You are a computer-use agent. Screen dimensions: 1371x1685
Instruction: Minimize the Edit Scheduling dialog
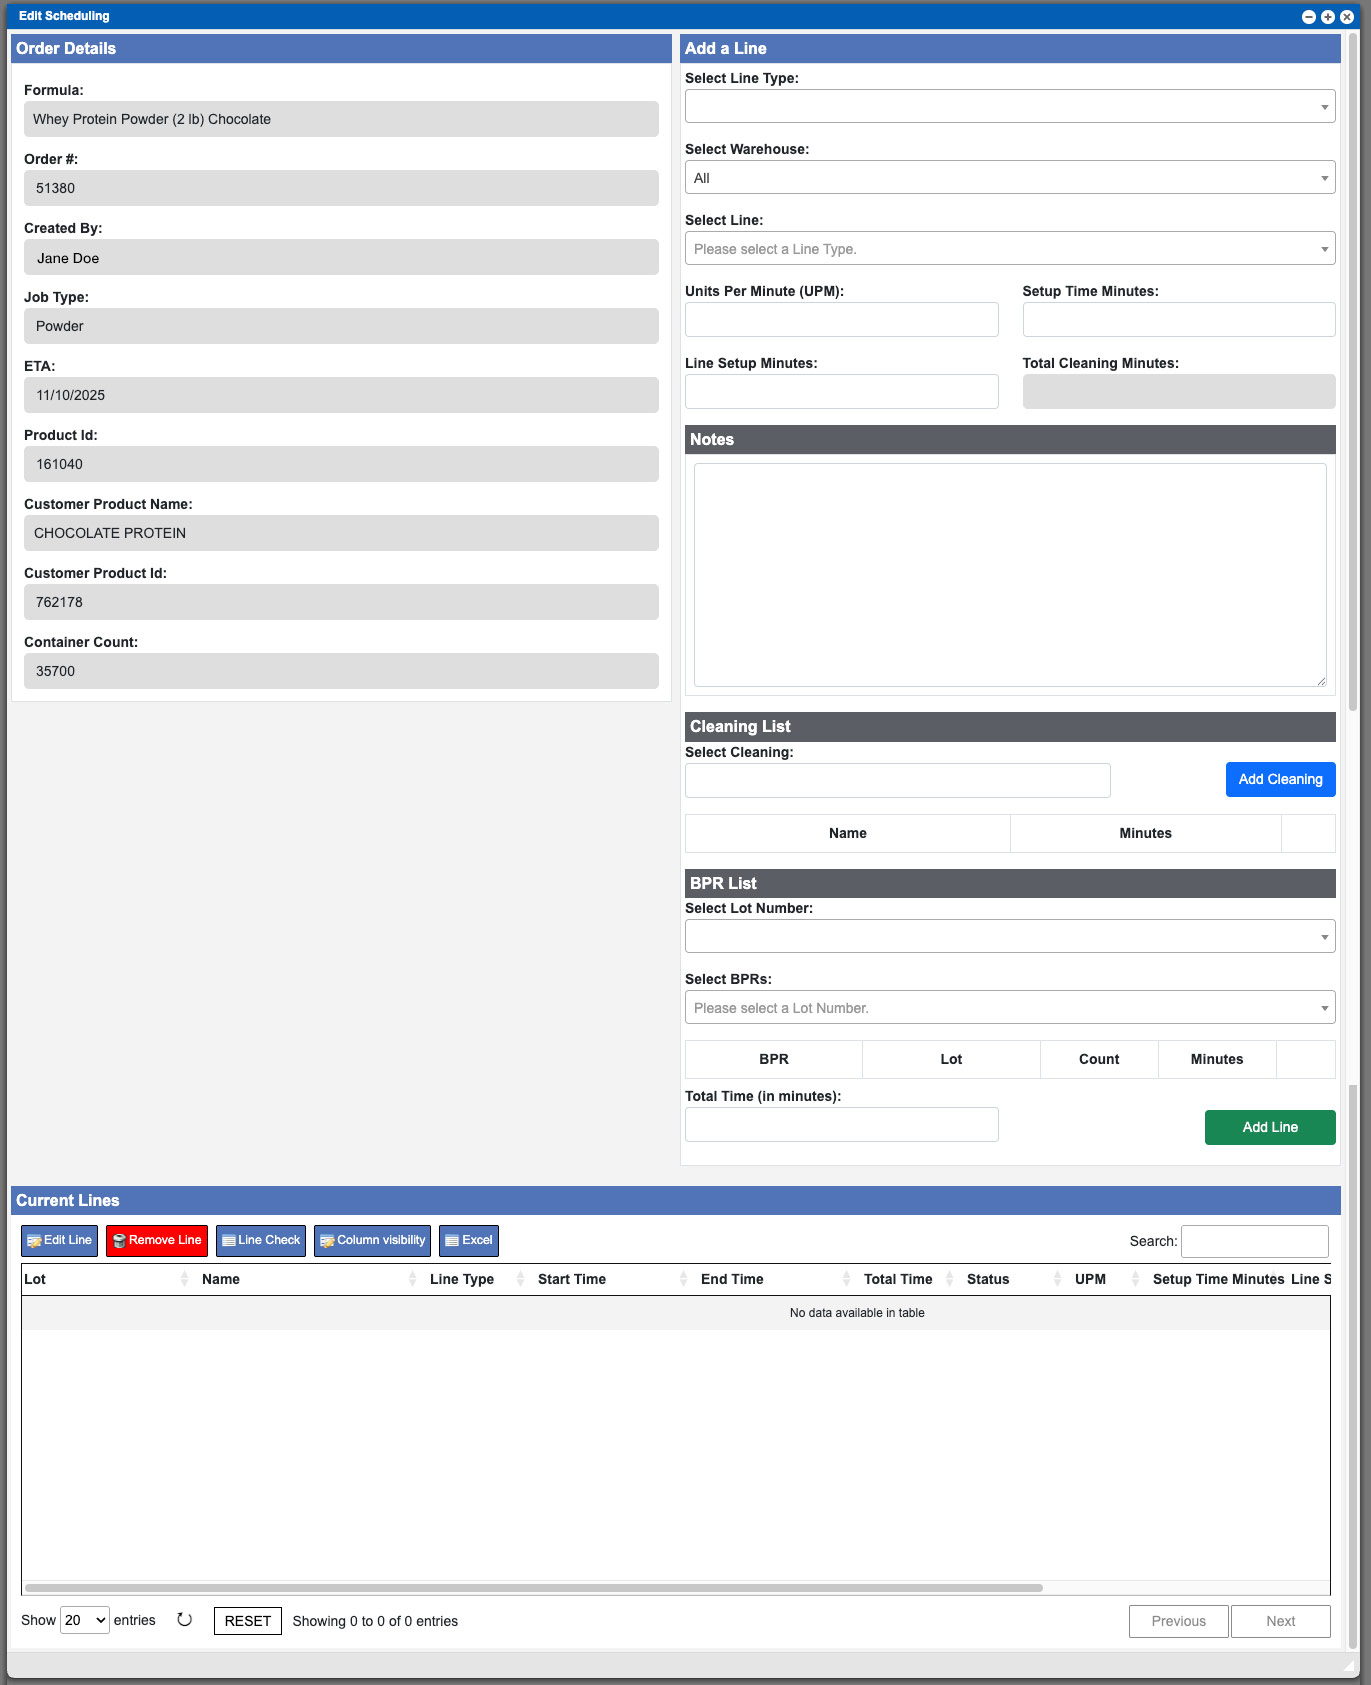click(x=1308, y=17)
